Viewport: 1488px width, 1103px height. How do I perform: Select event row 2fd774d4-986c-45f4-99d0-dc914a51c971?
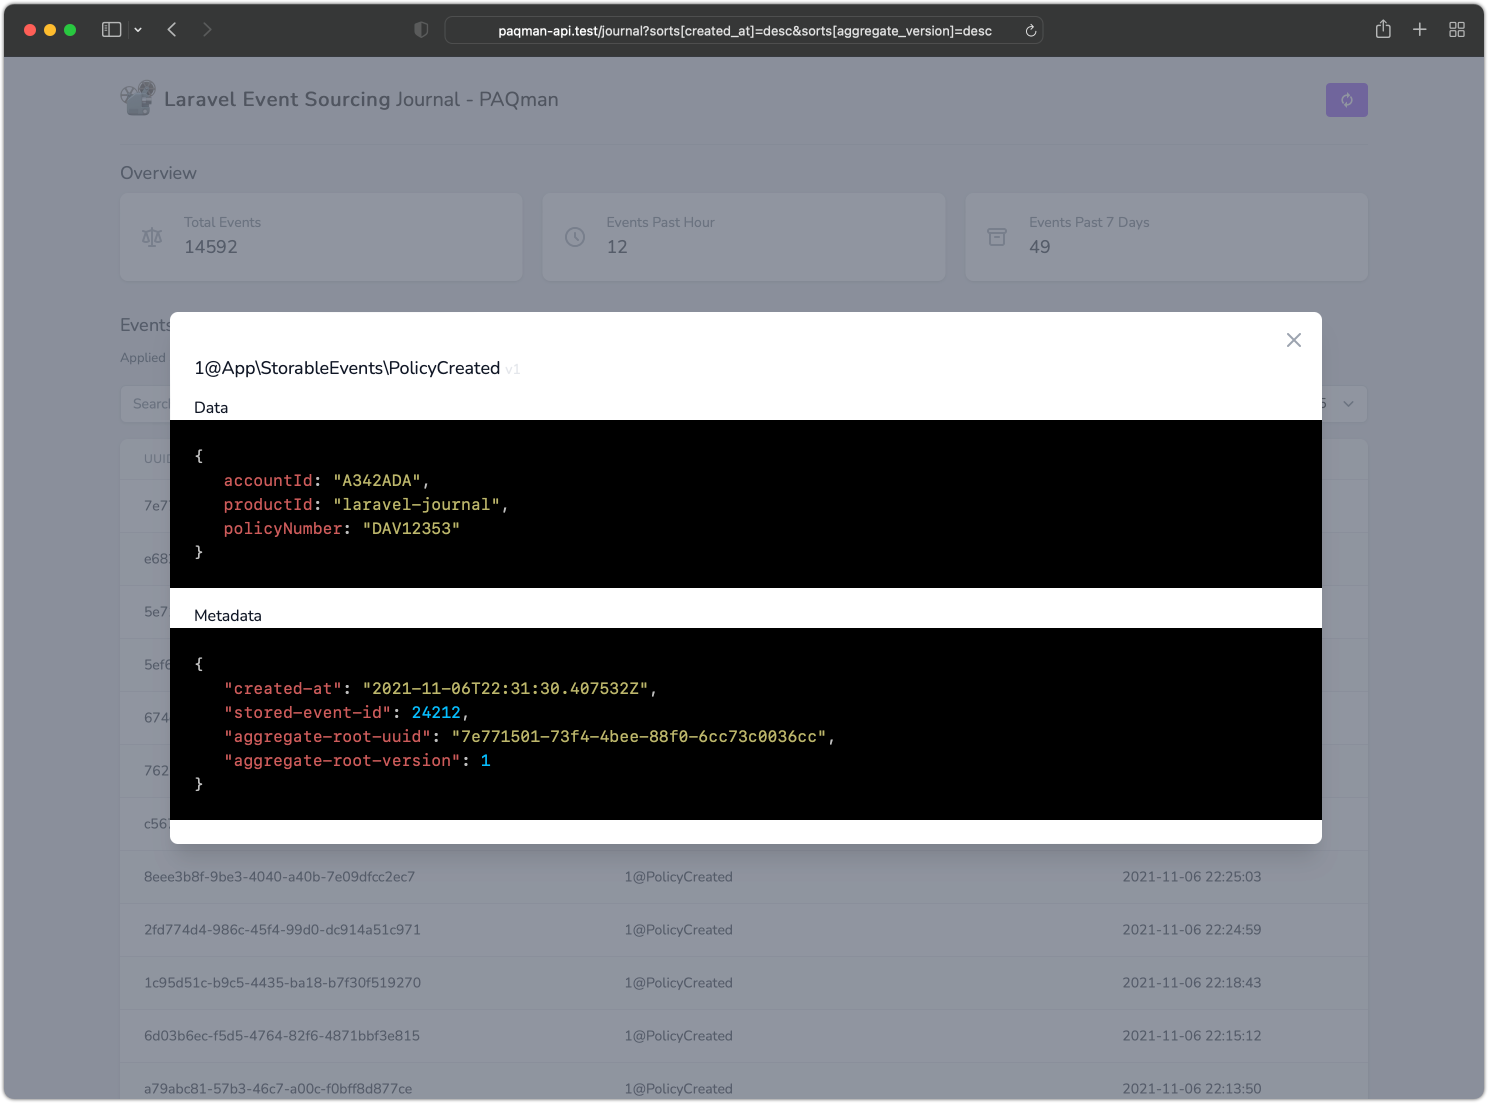click(744, 930)
